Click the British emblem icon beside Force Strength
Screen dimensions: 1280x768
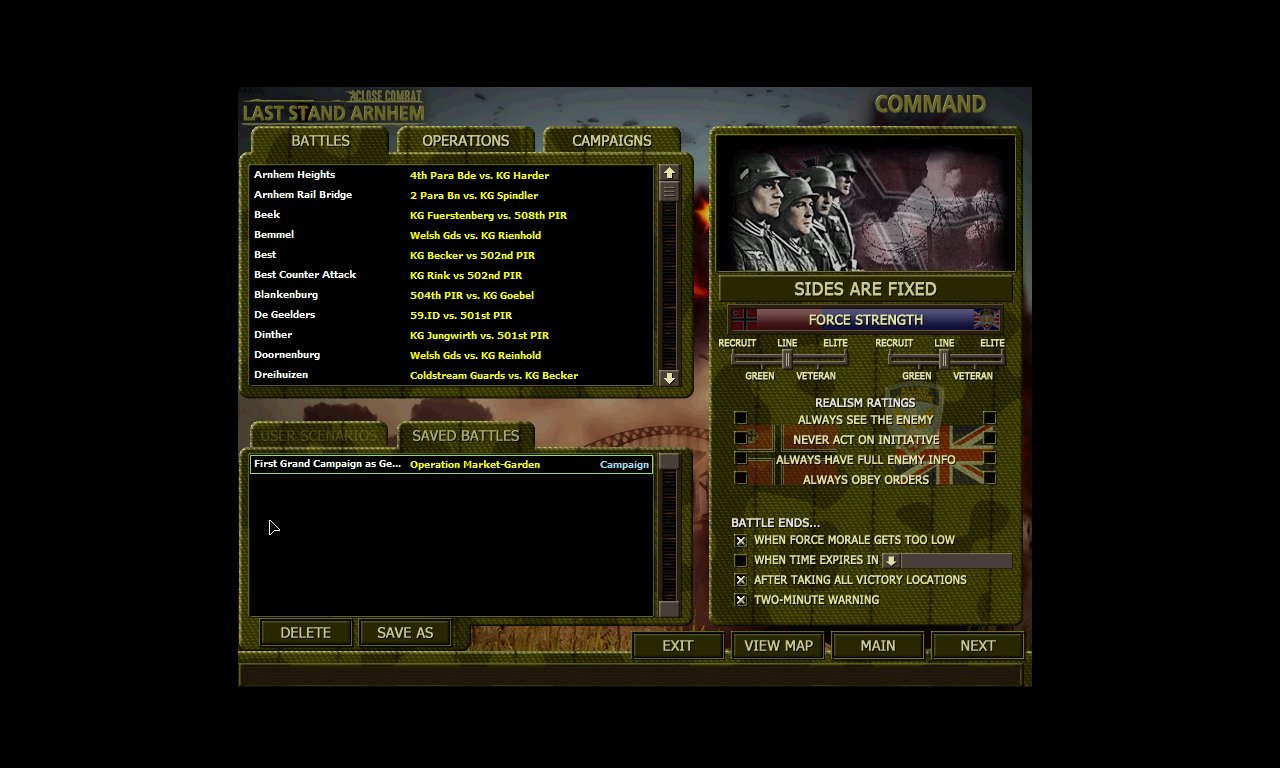click(987, 320)
